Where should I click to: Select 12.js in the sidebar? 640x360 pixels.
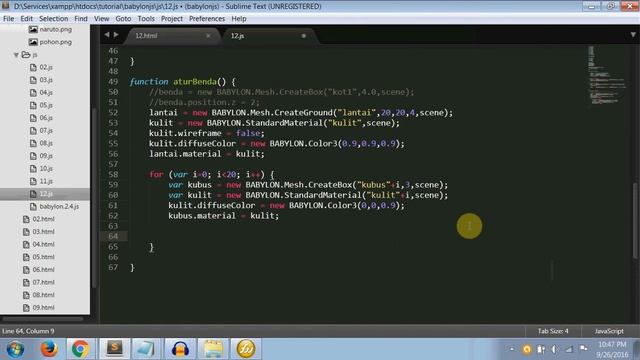(45, 194)
